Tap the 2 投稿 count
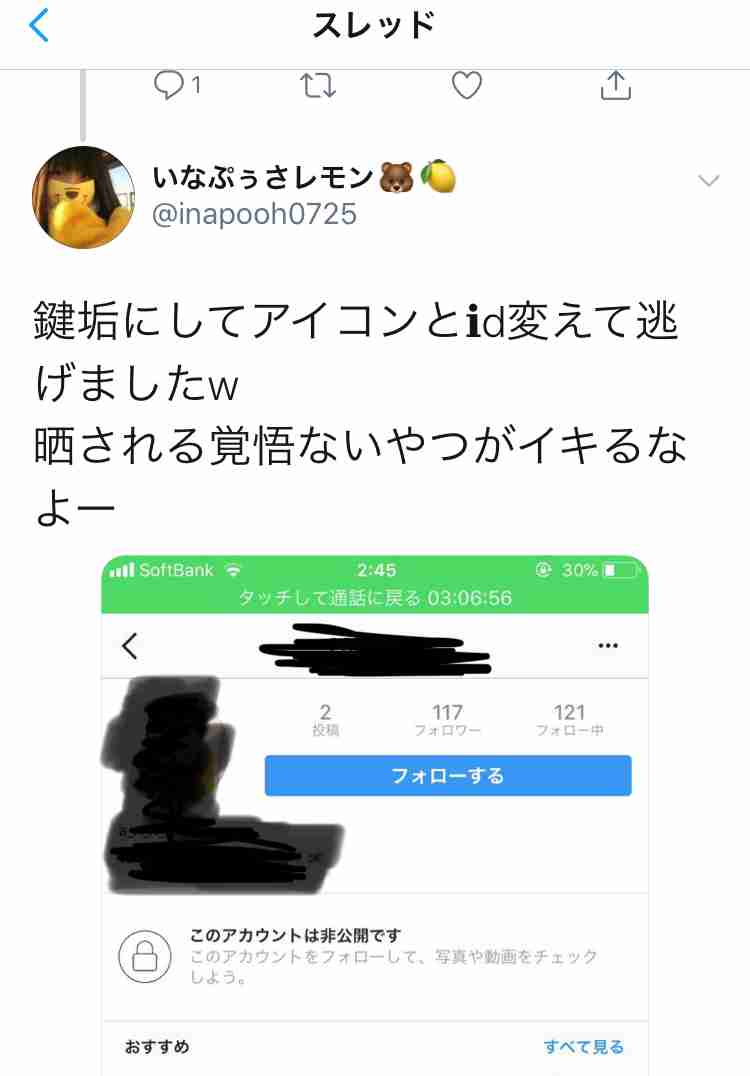This screenshot has height=1076, width=750. (x=325, y=719)
